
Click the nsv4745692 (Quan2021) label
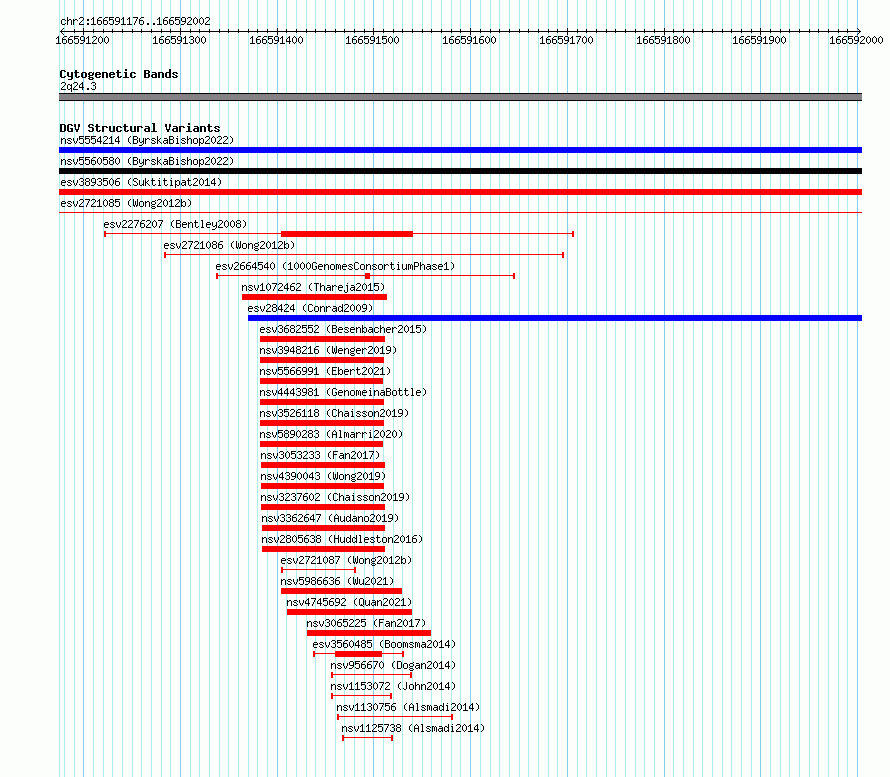pos(349,602)
